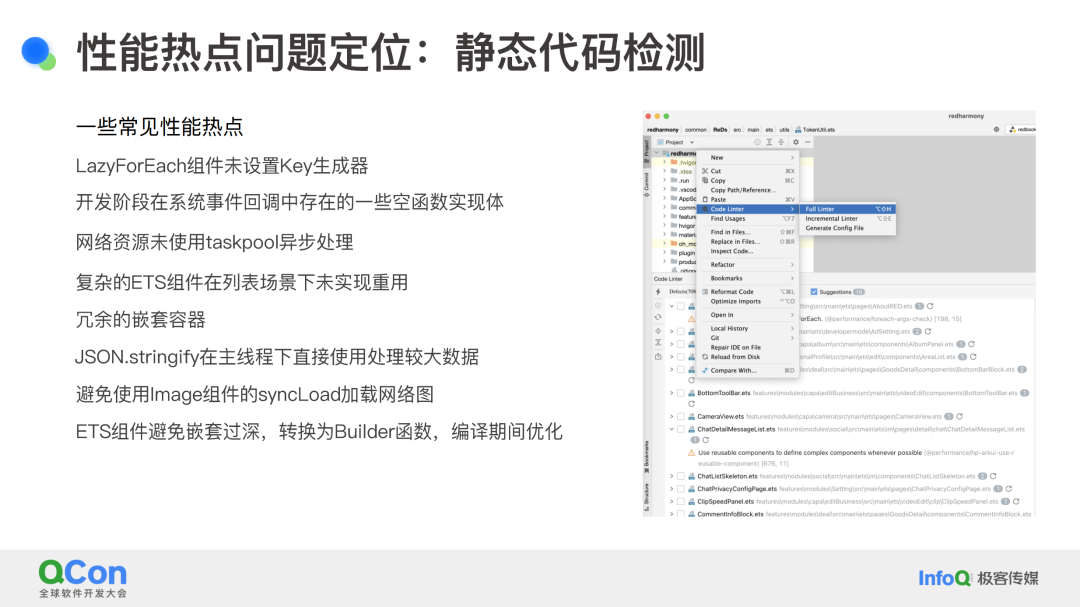Check the ClipSpeedPanel.ets checkbox

pos(681,502)
